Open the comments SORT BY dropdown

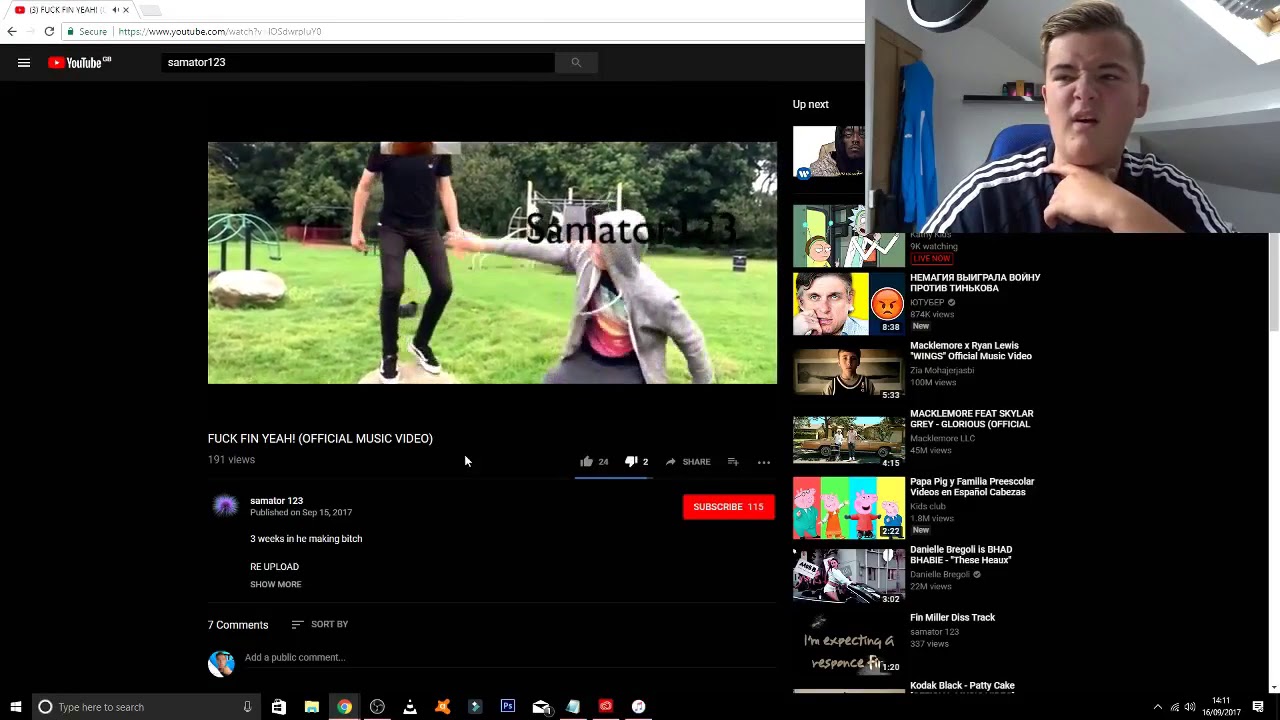320,624
